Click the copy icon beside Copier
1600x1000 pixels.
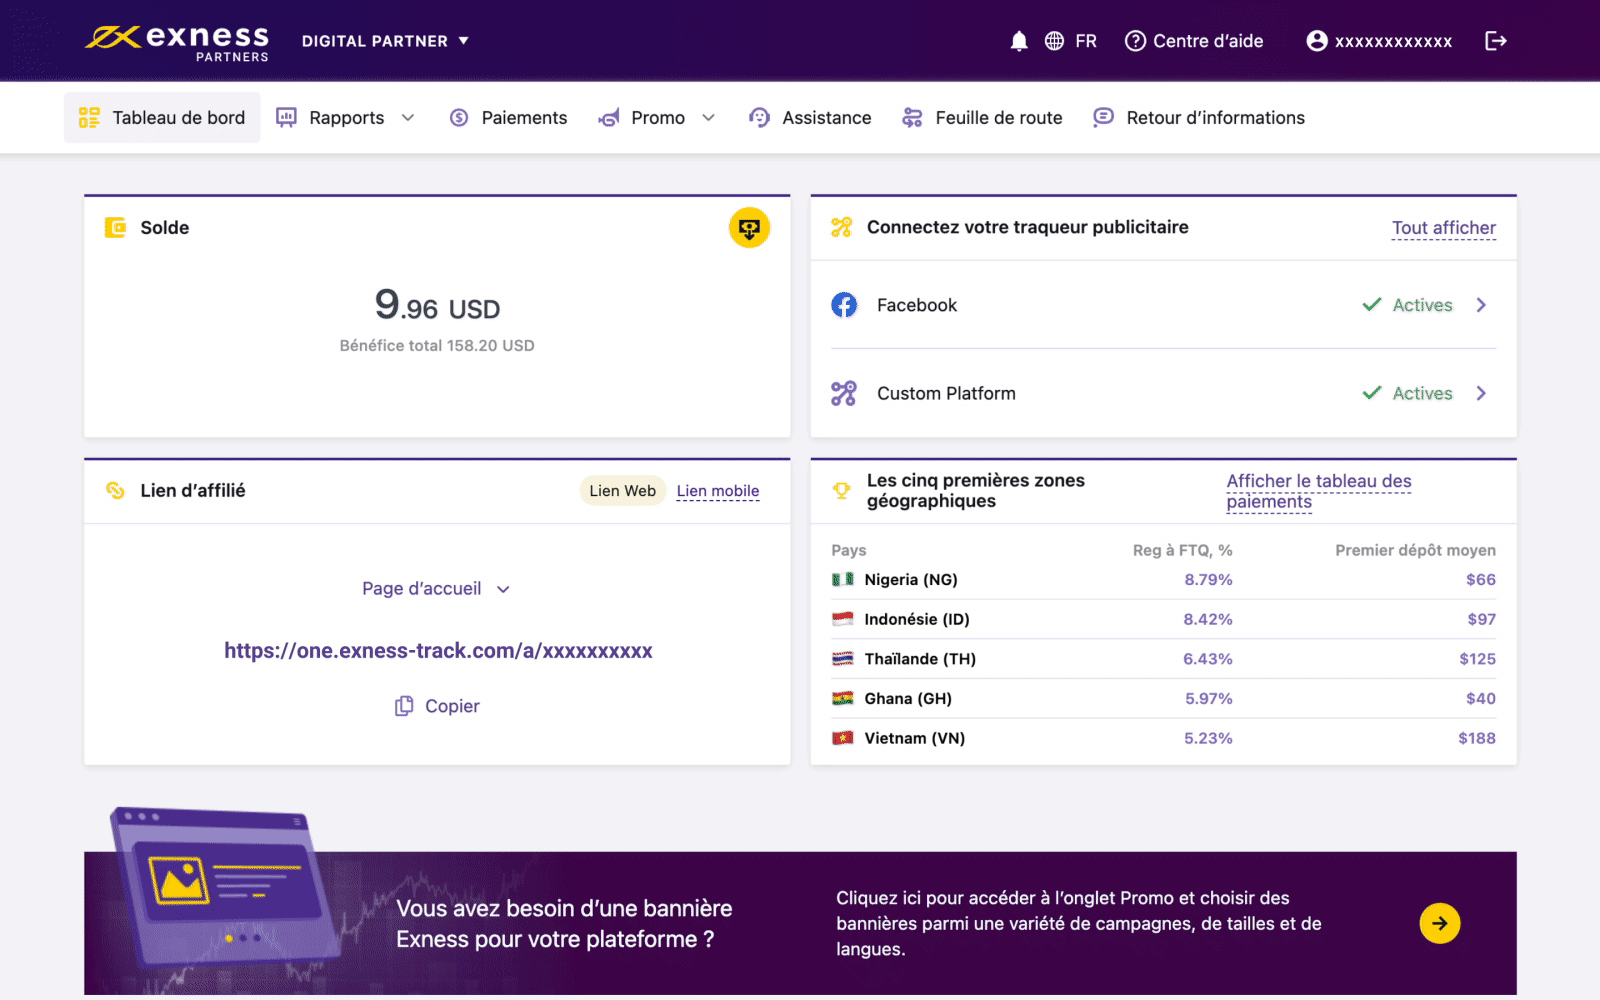tap(404, 706)
